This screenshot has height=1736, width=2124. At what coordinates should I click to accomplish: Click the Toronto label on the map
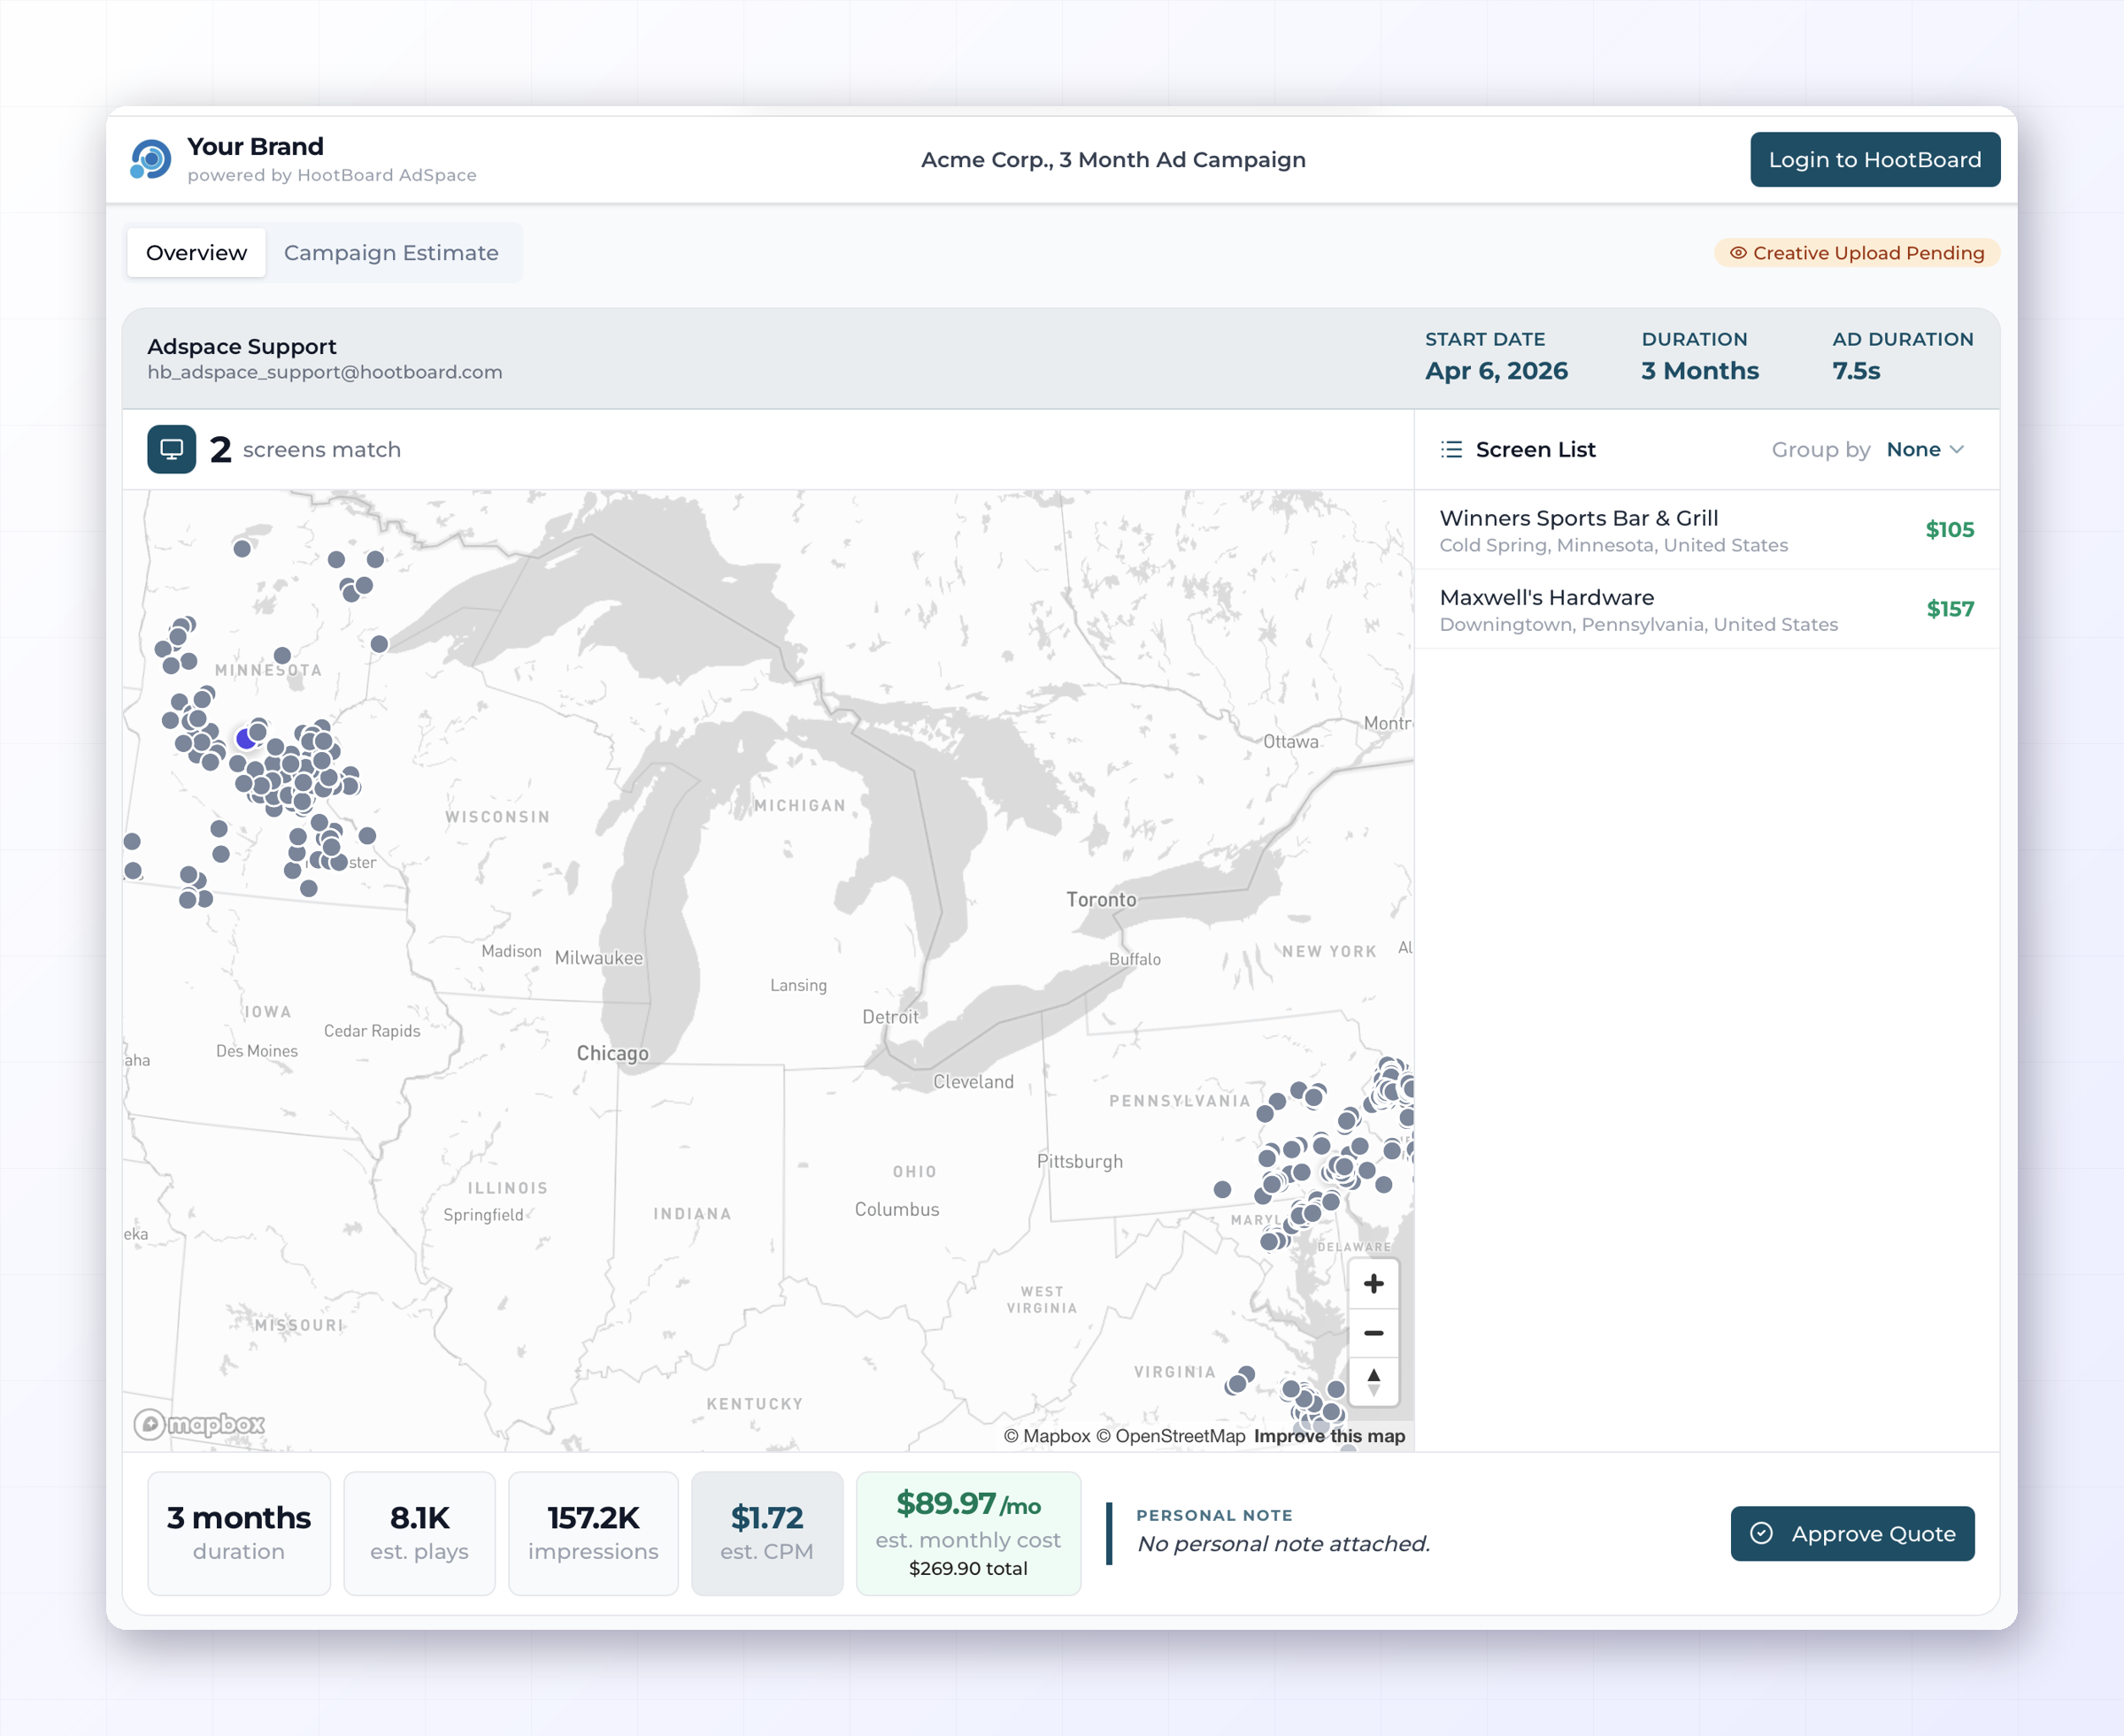coord(1101,900)
